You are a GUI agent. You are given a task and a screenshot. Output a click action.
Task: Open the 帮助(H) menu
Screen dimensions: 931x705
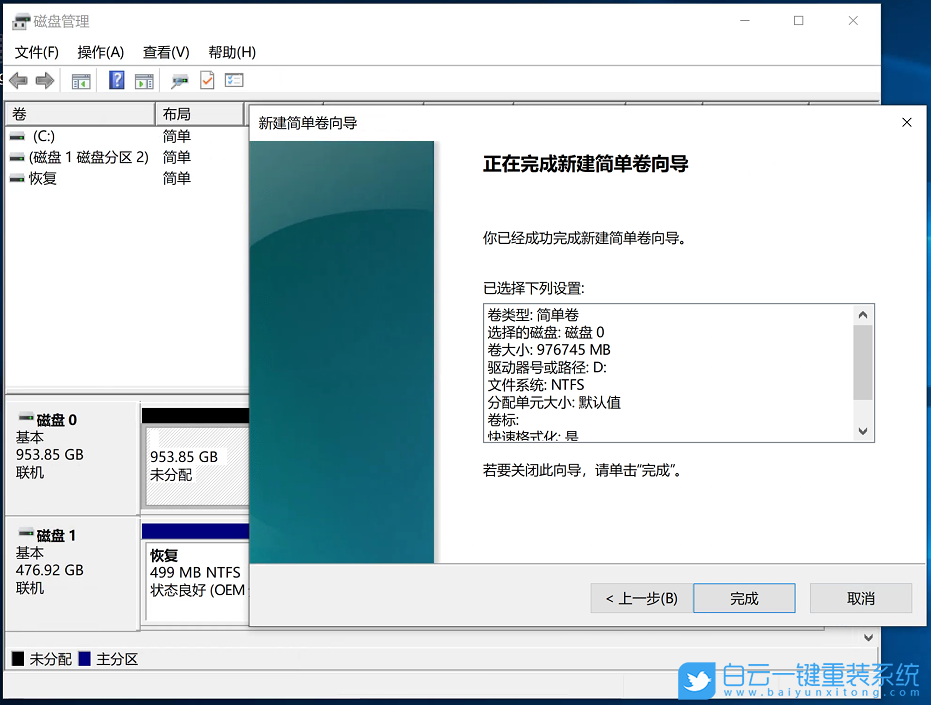[231, 52]
